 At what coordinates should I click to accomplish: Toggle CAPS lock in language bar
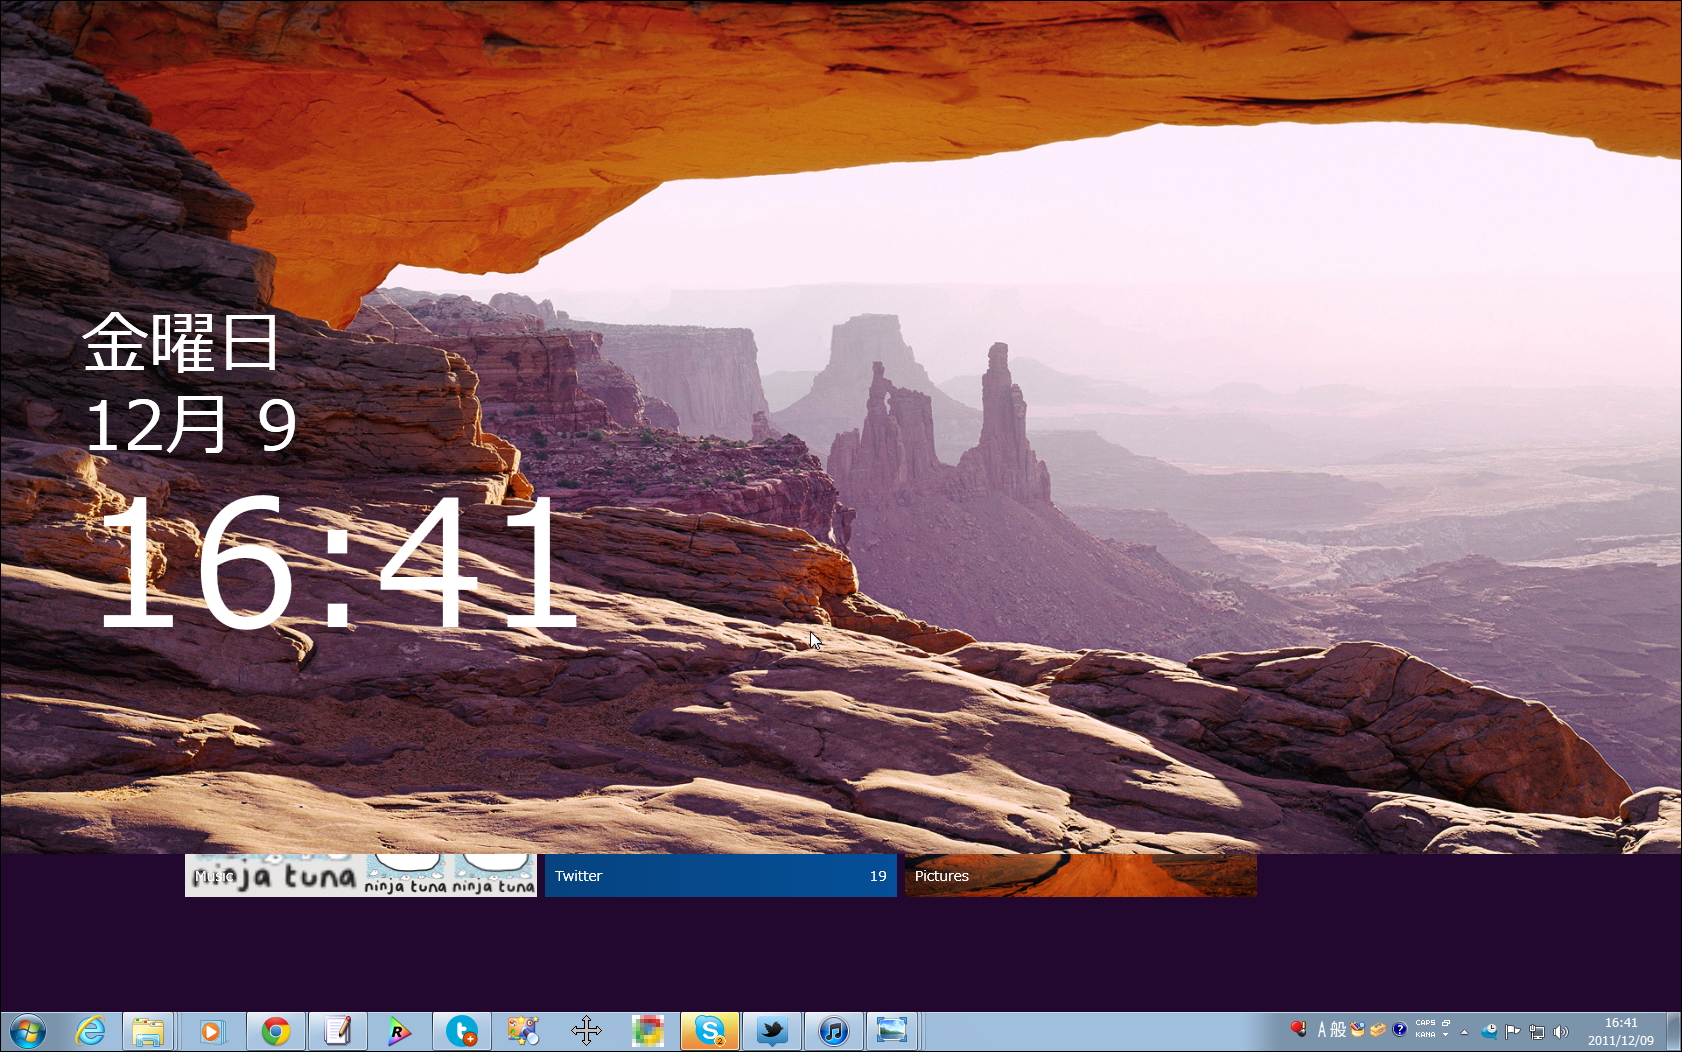pyautogui.click(x=1425, y=1023)
